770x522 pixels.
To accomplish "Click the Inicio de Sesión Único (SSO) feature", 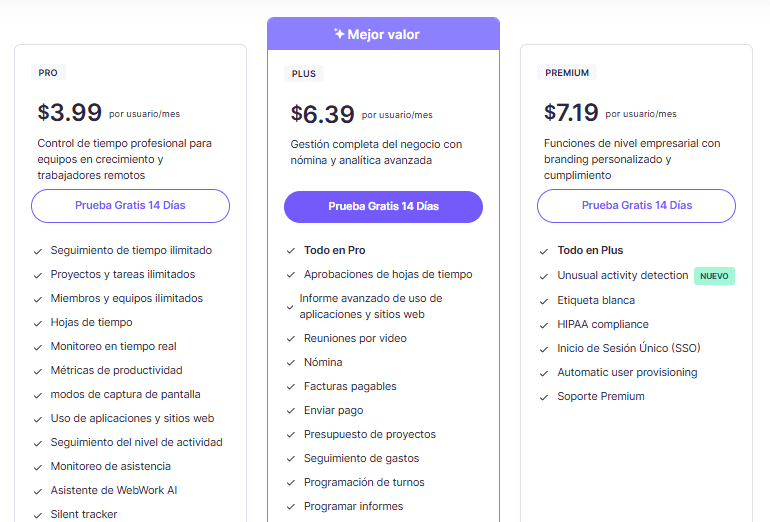I will click(628, 349).
